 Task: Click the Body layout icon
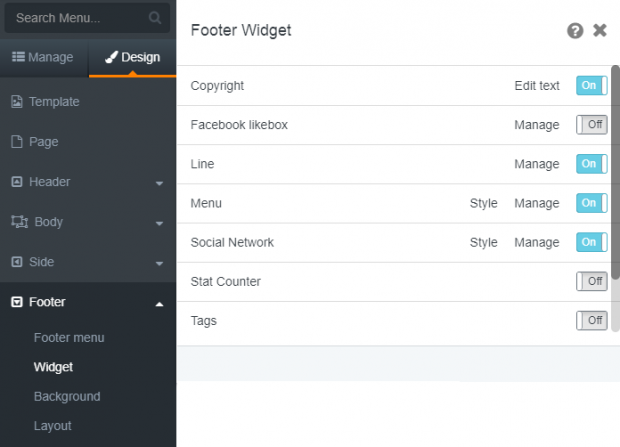19,222
